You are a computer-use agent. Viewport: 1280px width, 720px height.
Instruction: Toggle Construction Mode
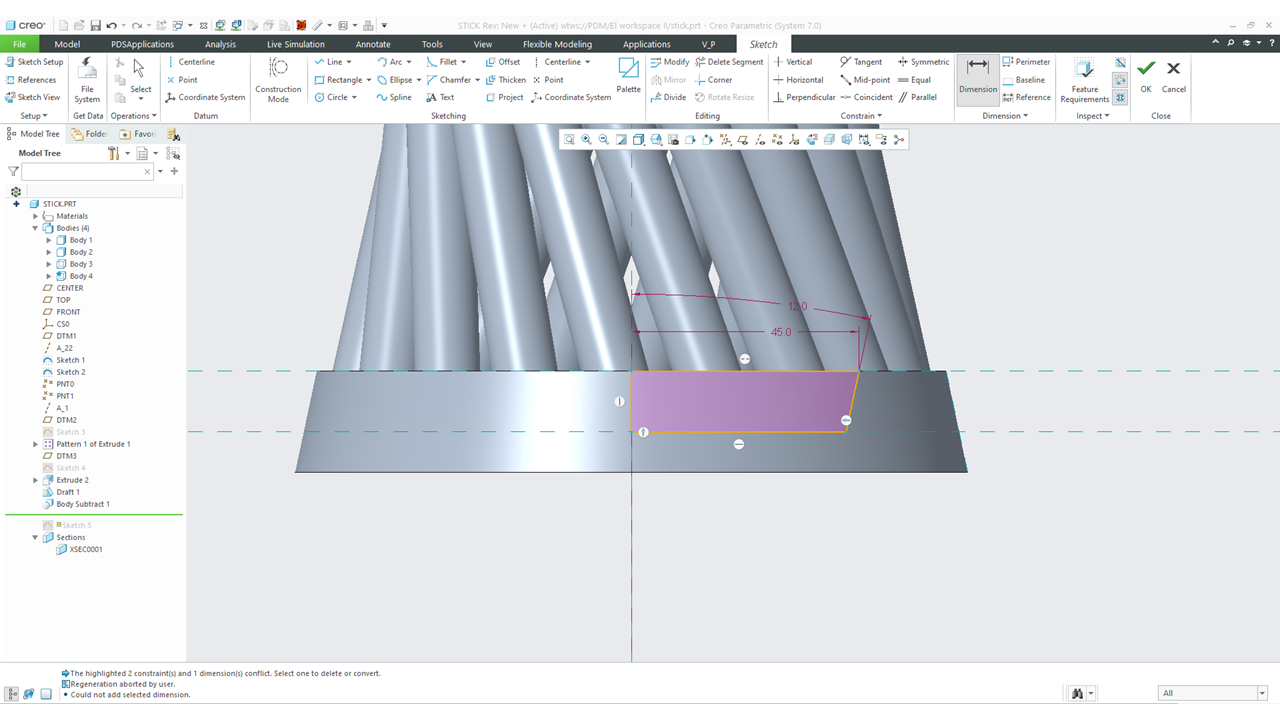point(278,80)
